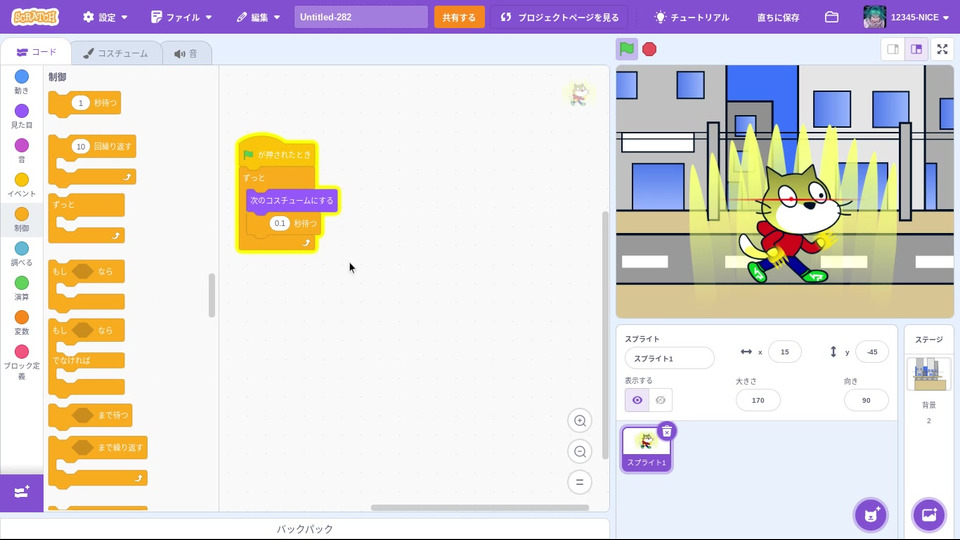Switch to the コード code tab
Viewport: 960px width, 540px height.
36,53
